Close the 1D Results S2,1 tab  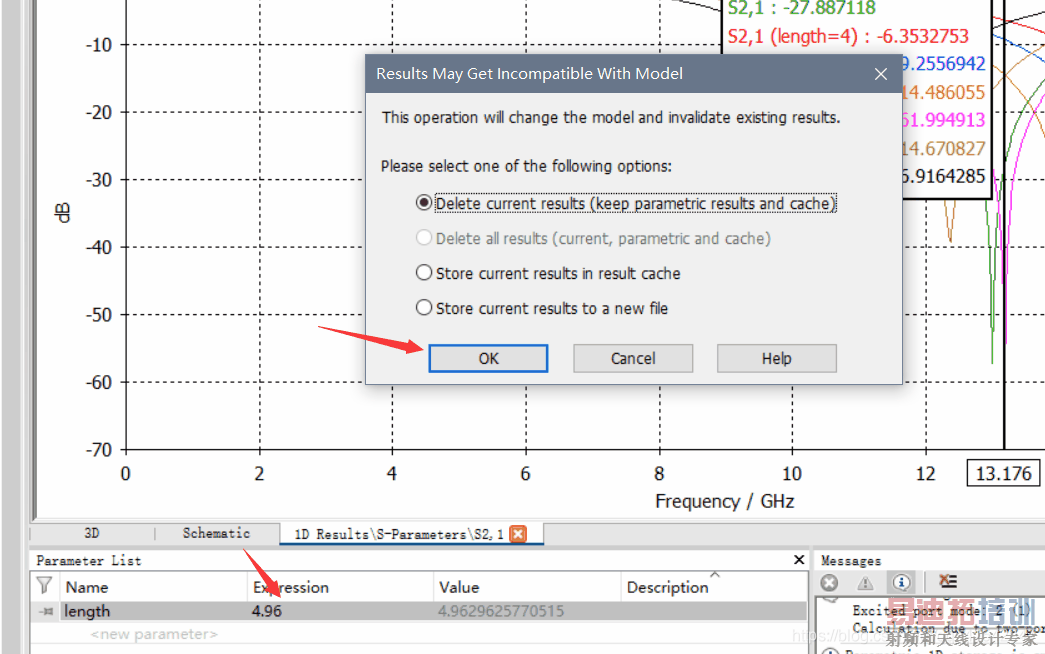(x=518, y=534)
